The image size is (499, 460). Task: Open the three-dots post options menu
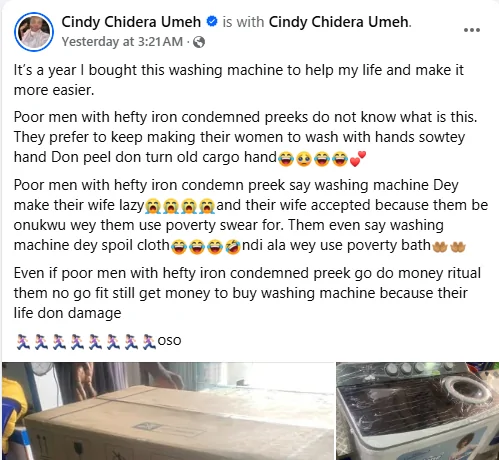click(x=472, y=30)
